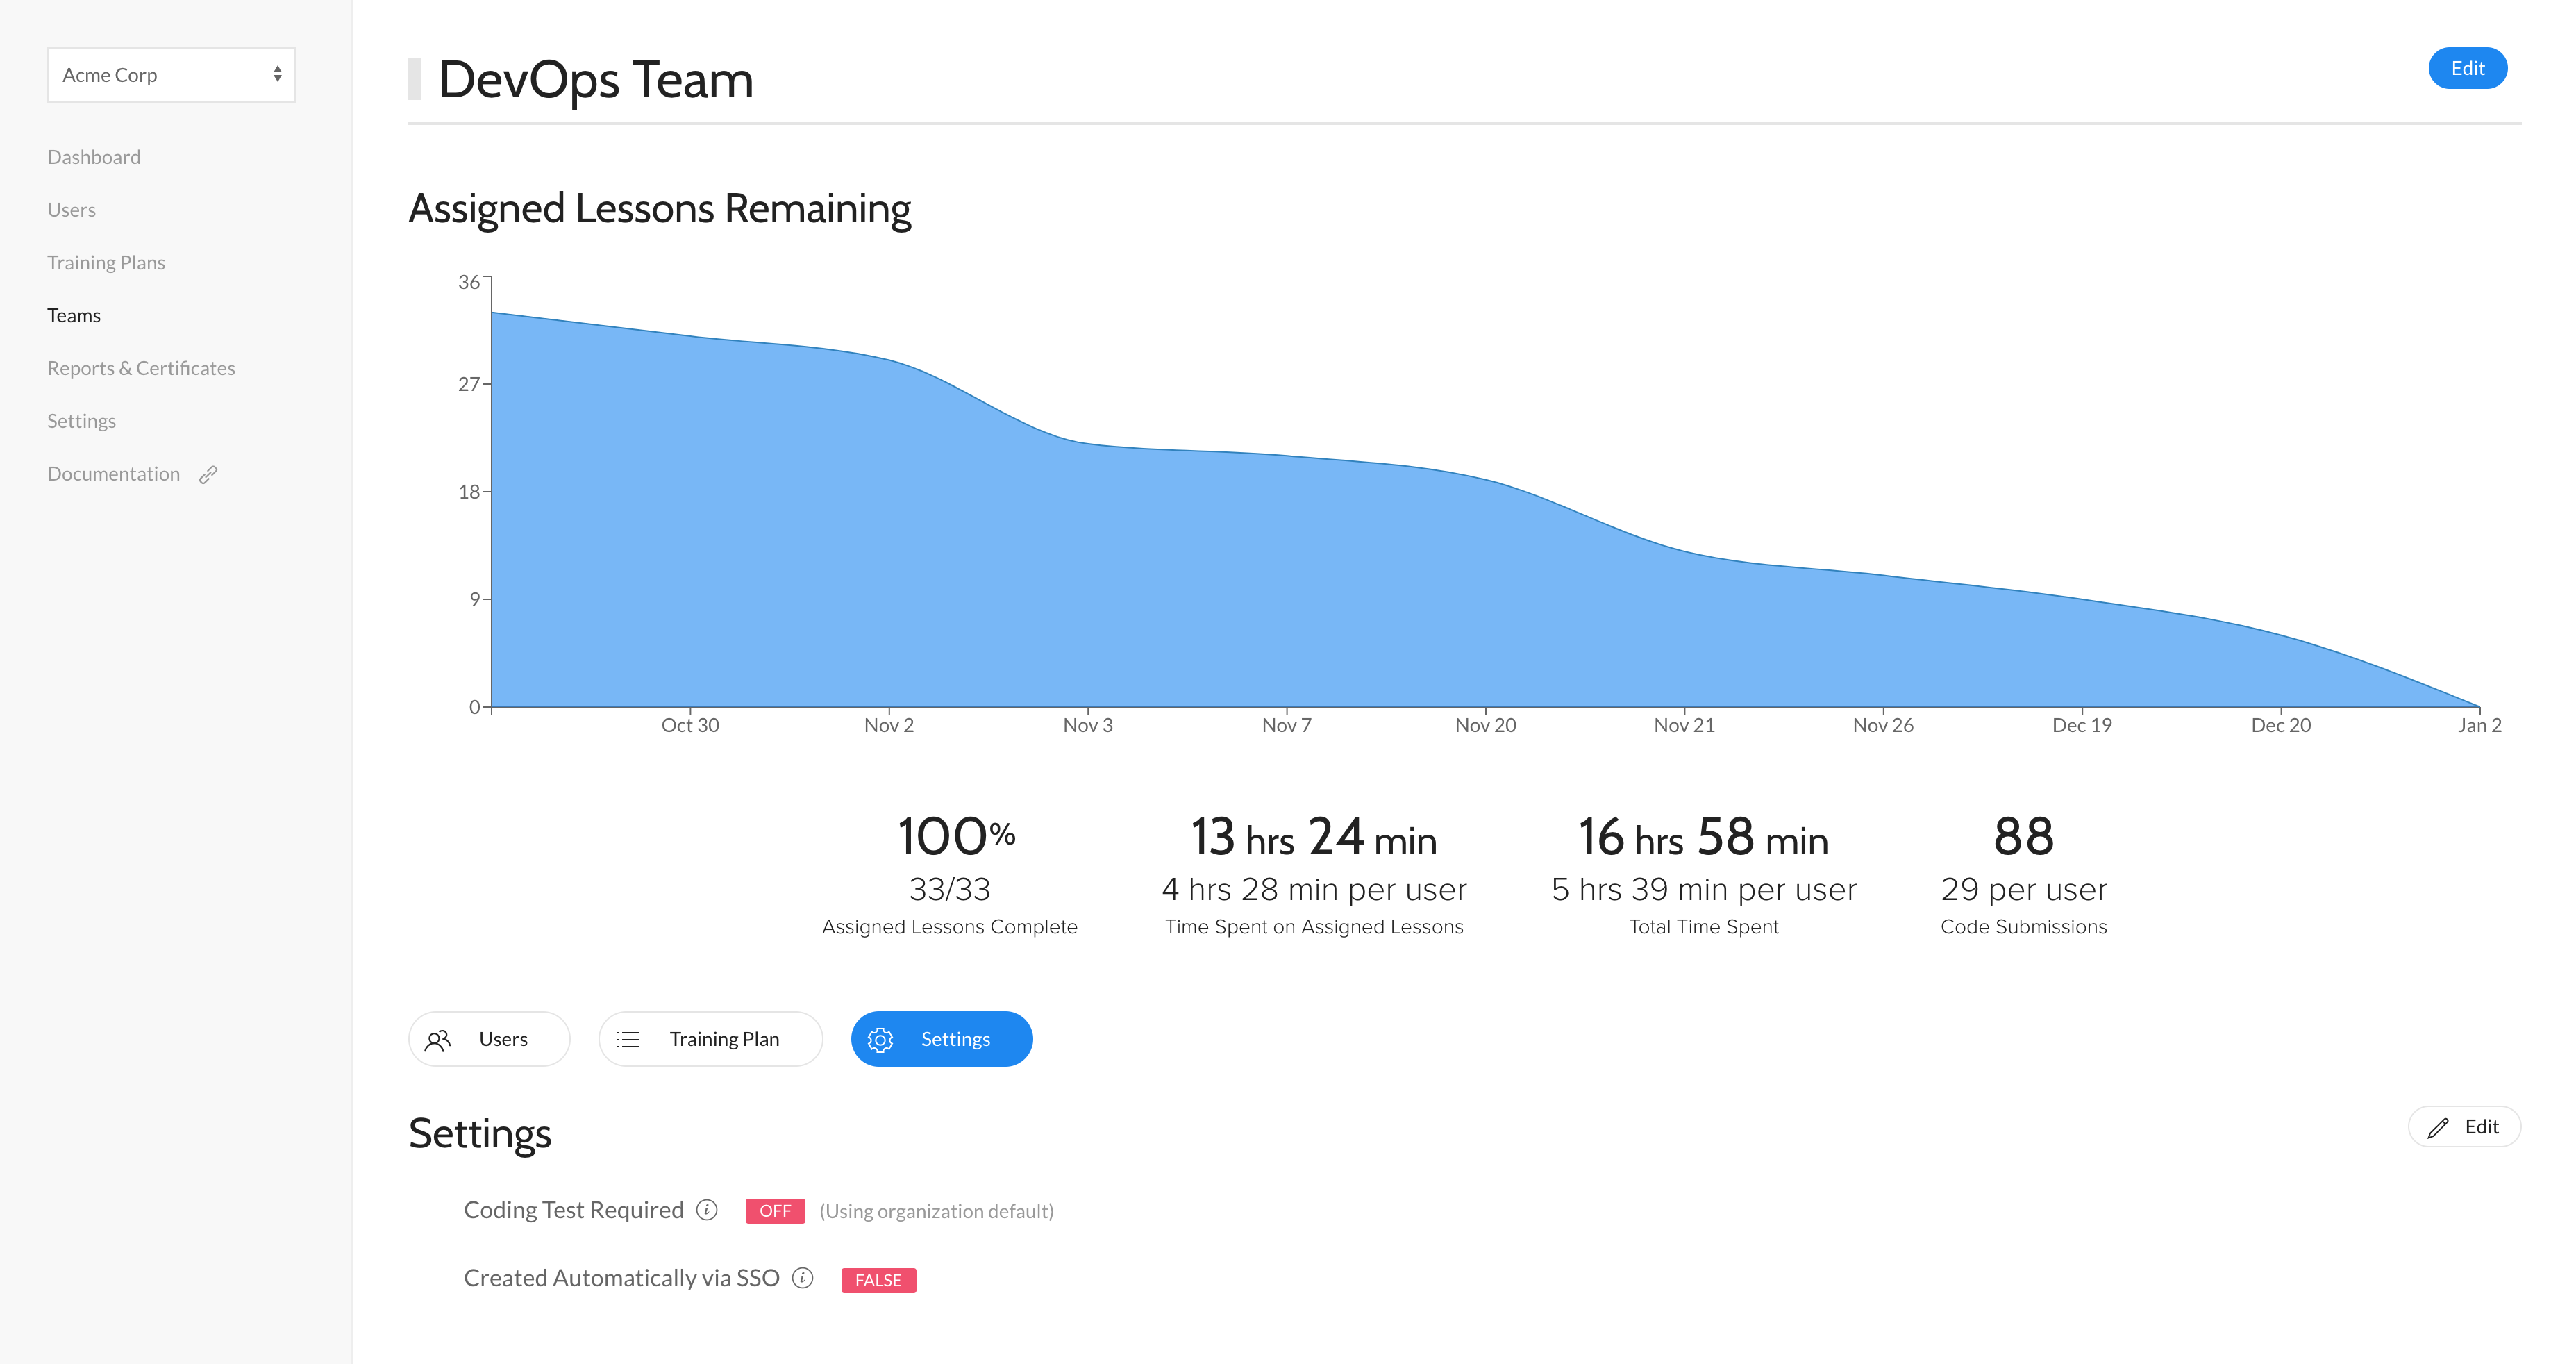Click the Nov 20 label on chart axis
Screen dimensions: 2576x1364
click(1485, 725)
